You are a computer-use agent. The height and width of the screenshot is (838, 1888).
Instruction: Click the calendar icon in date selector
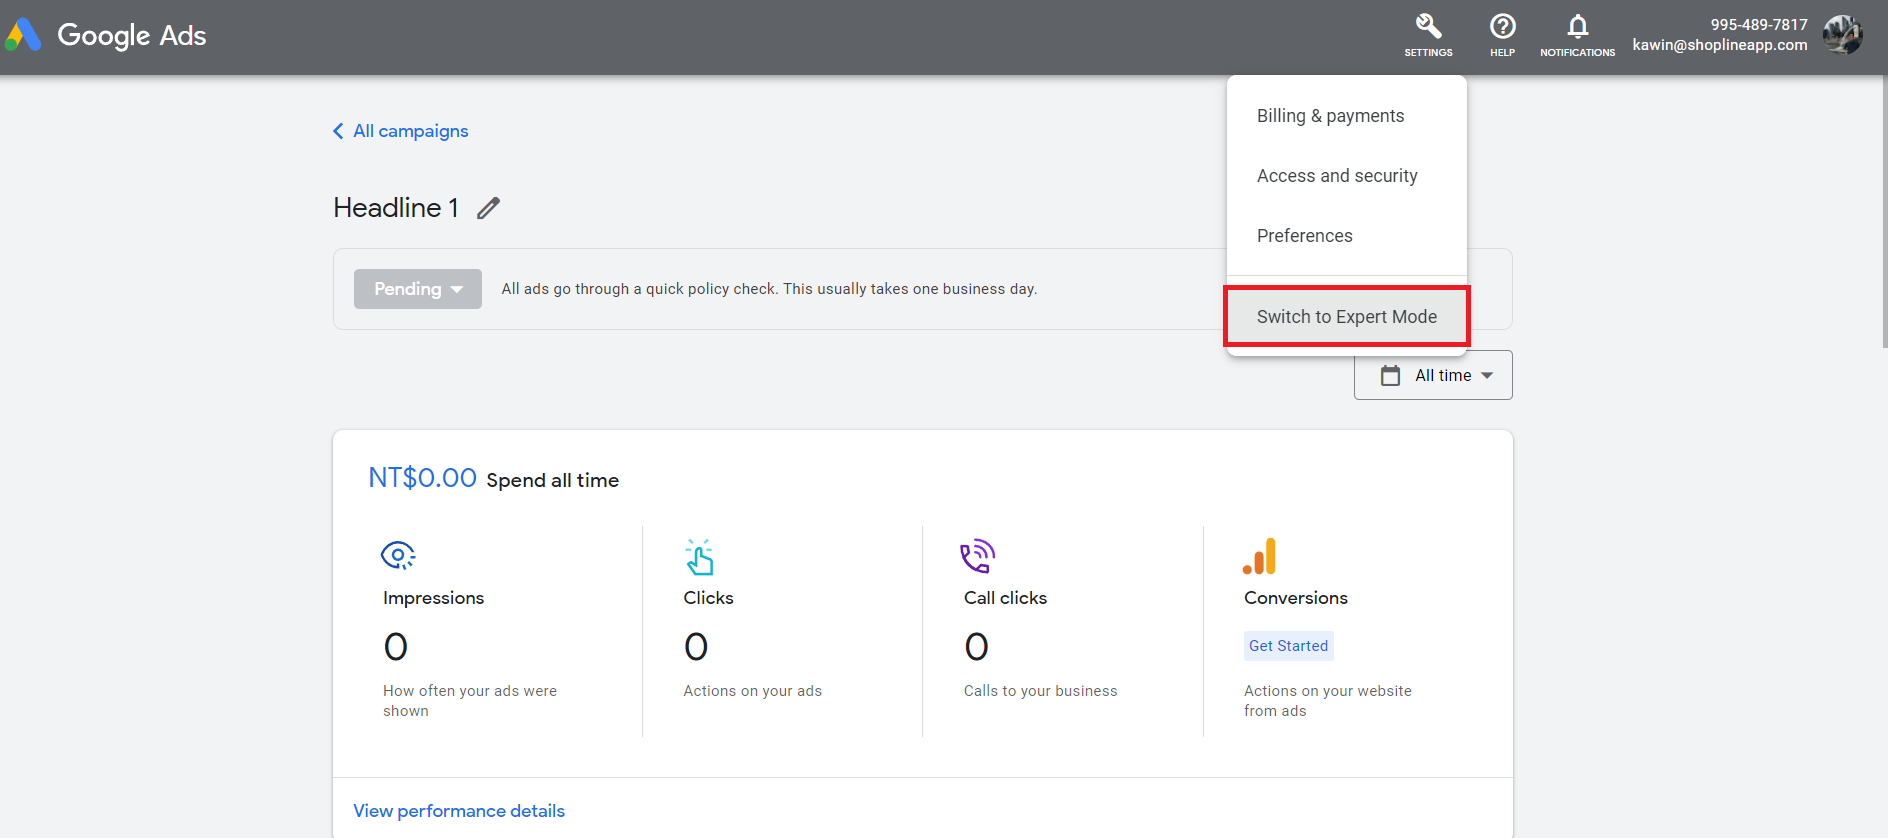pyautogui.click(x=1390, y=375)
